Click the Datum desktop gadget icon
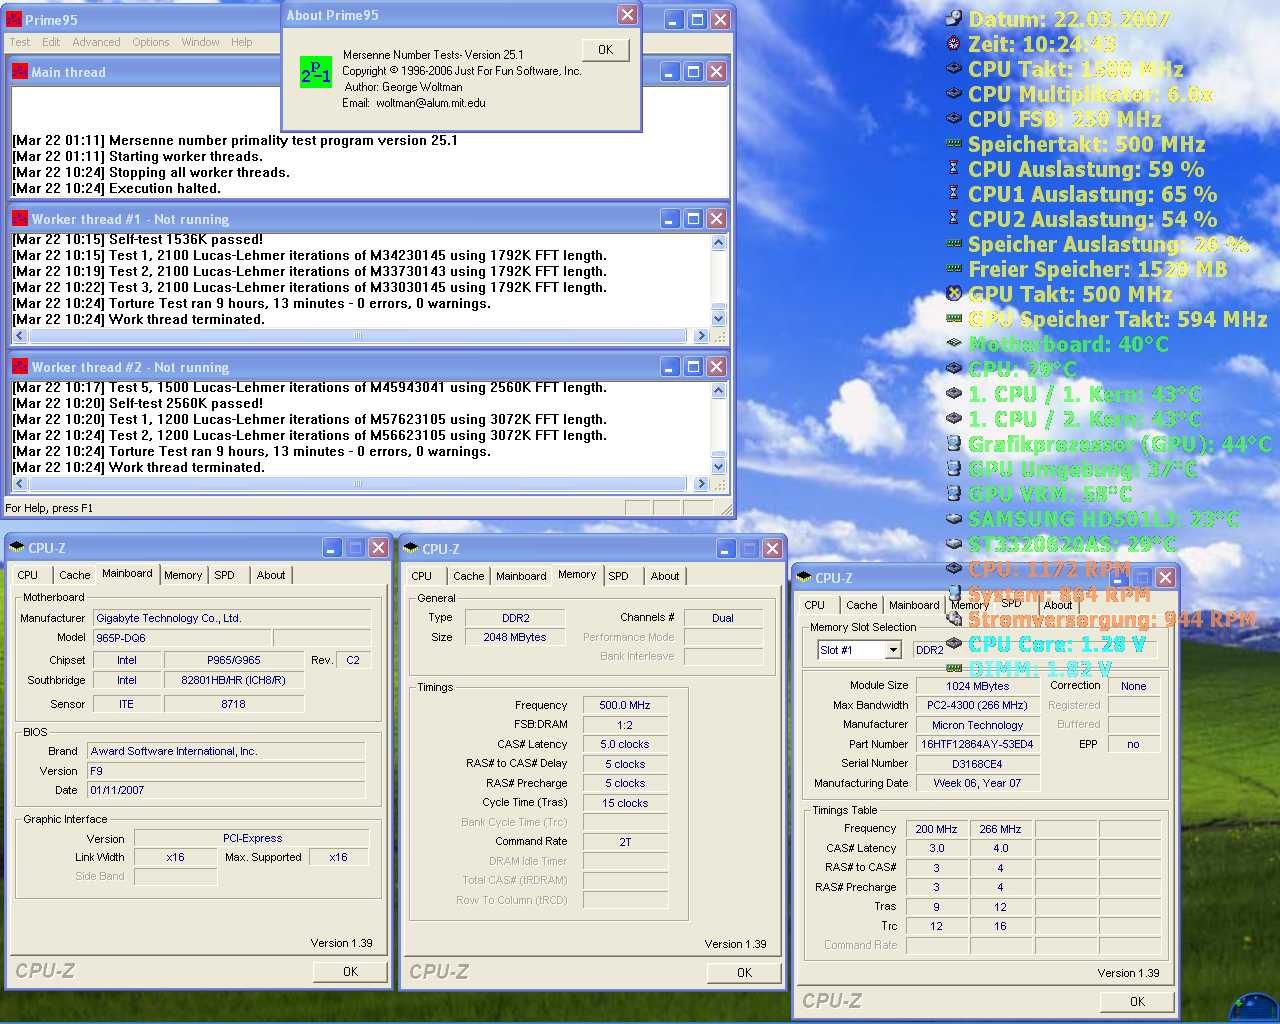 (954, 18)
